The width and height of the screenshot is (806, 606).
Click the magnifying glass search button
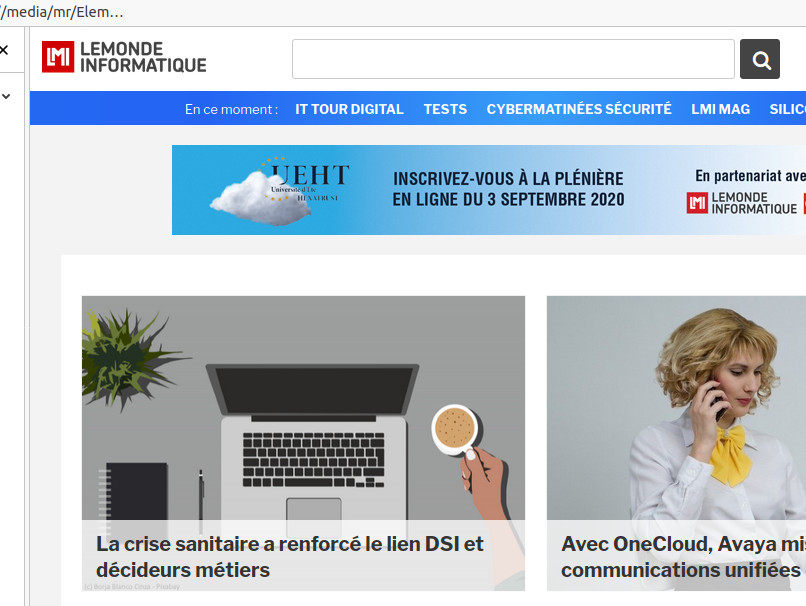pos(759,59)
